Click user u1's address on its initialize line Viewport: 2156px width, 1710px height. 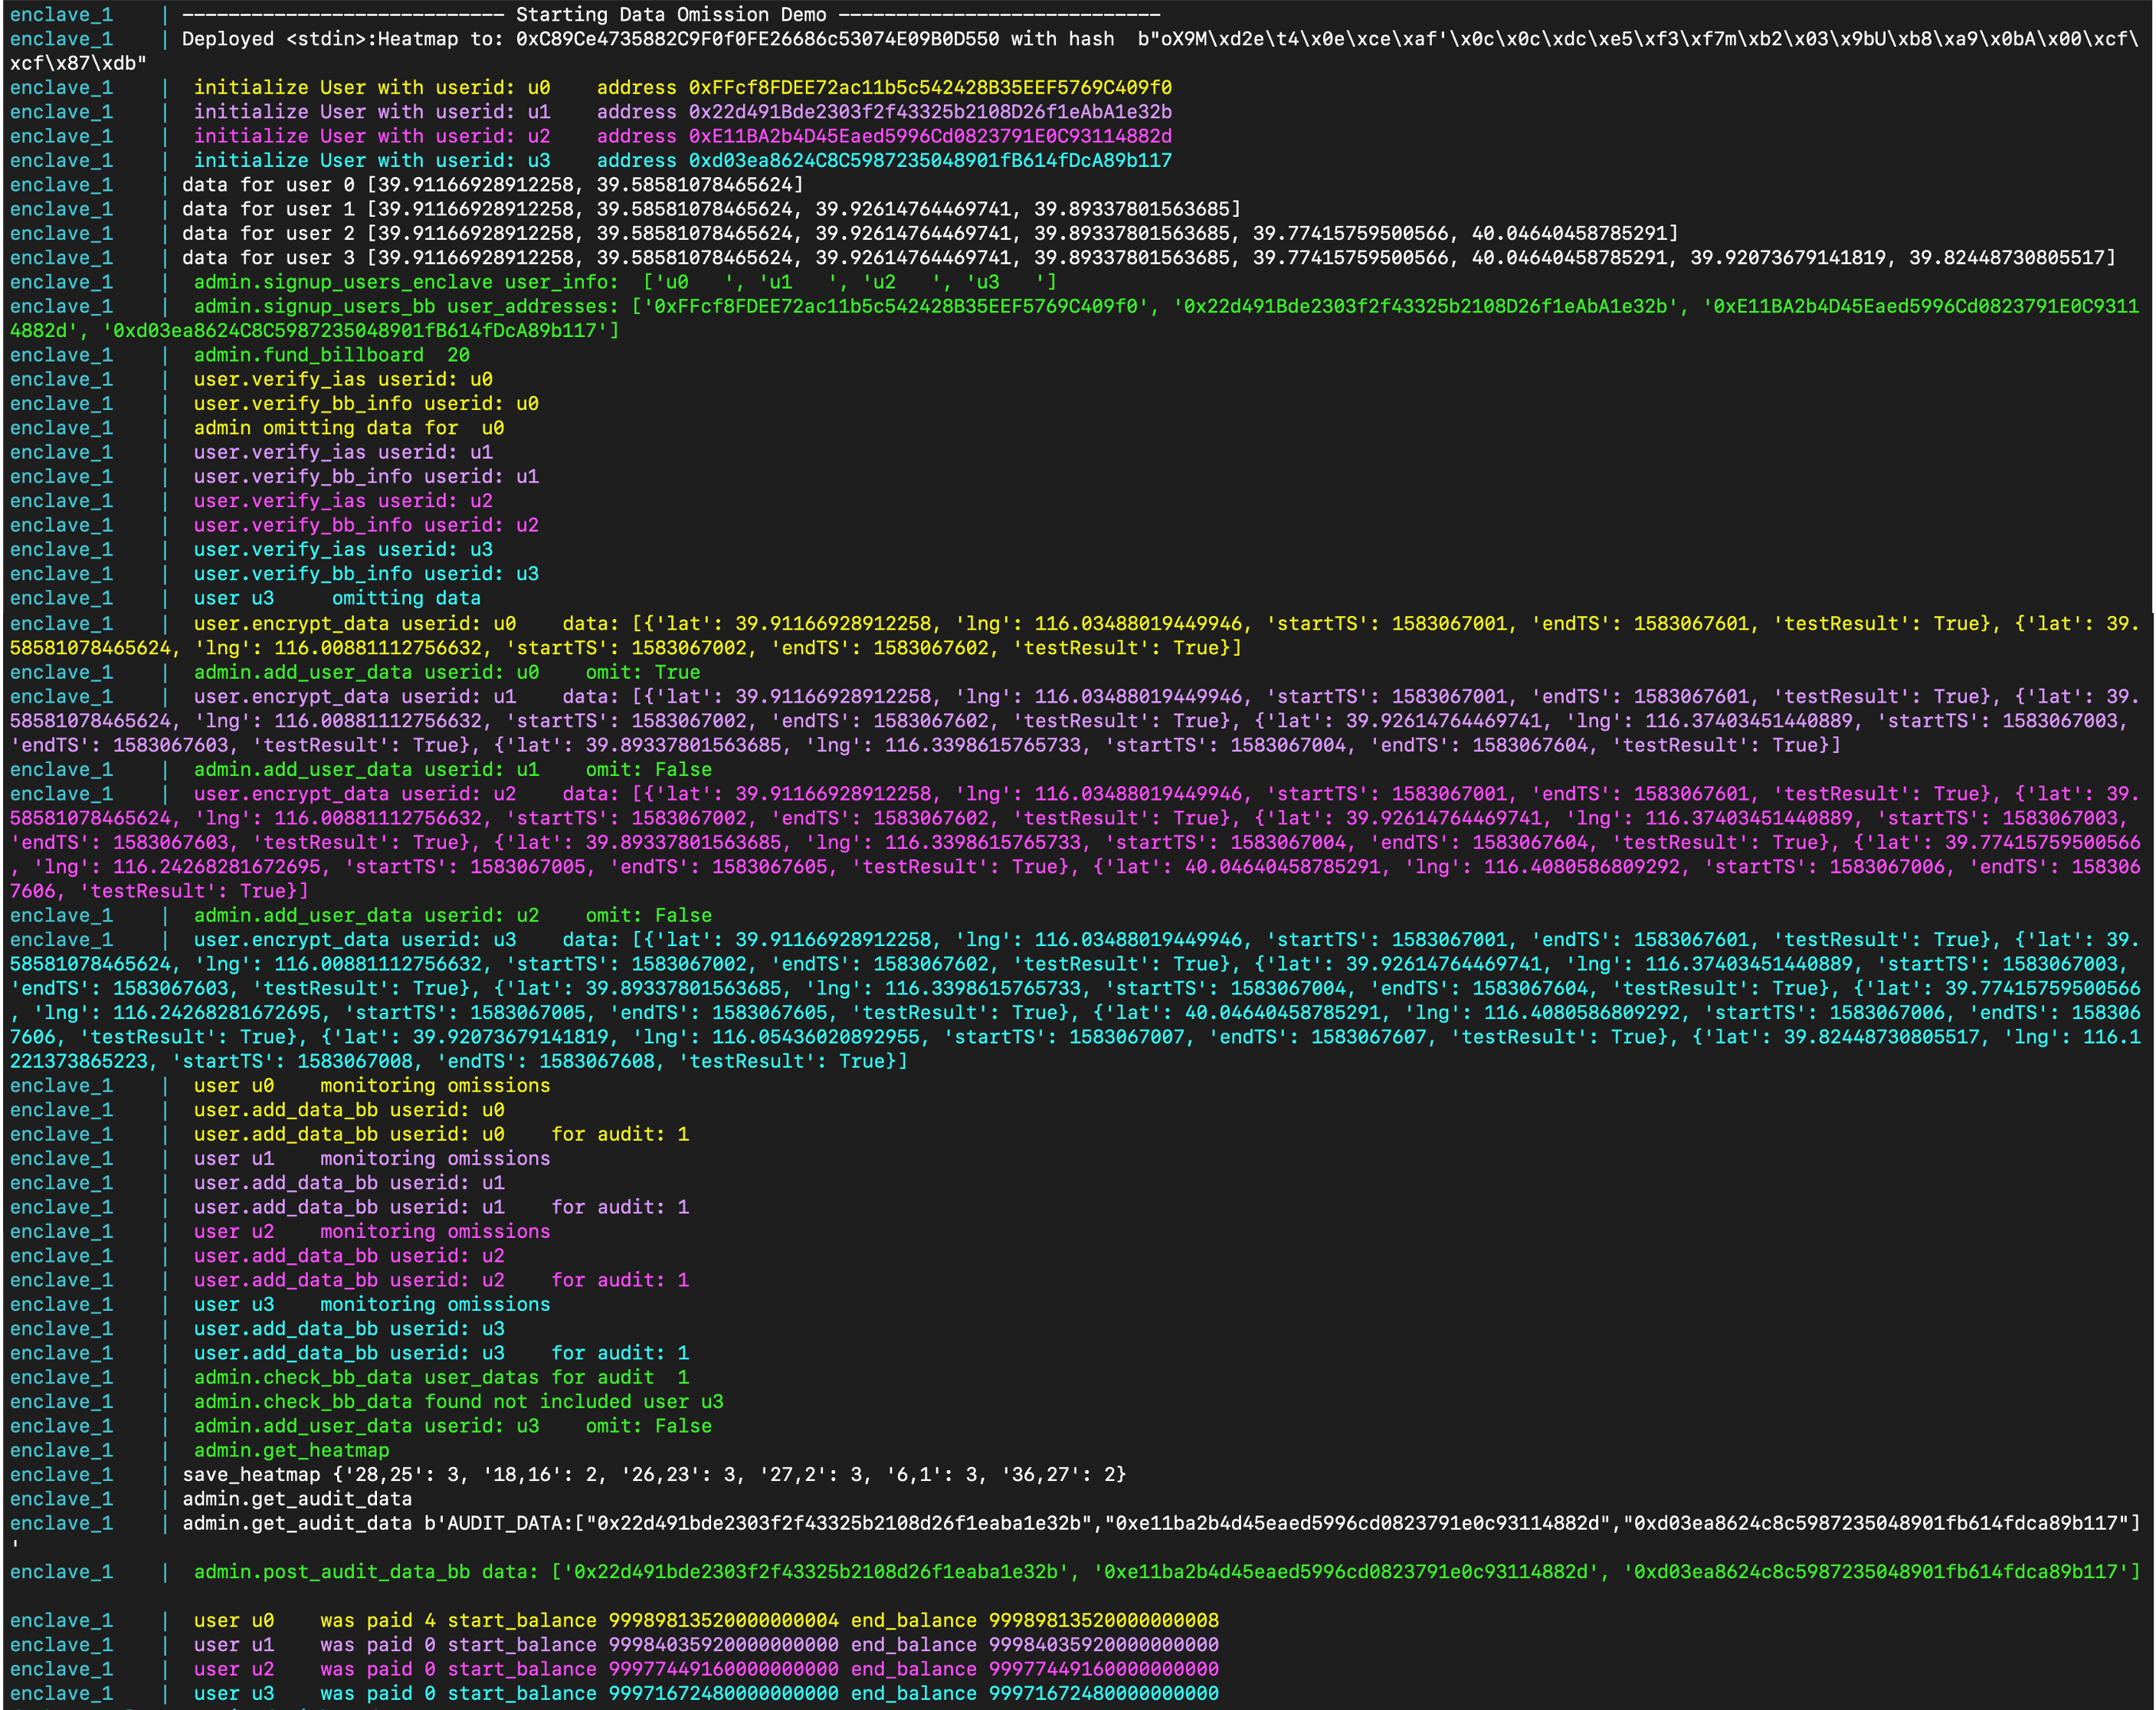tap(930, 112)
